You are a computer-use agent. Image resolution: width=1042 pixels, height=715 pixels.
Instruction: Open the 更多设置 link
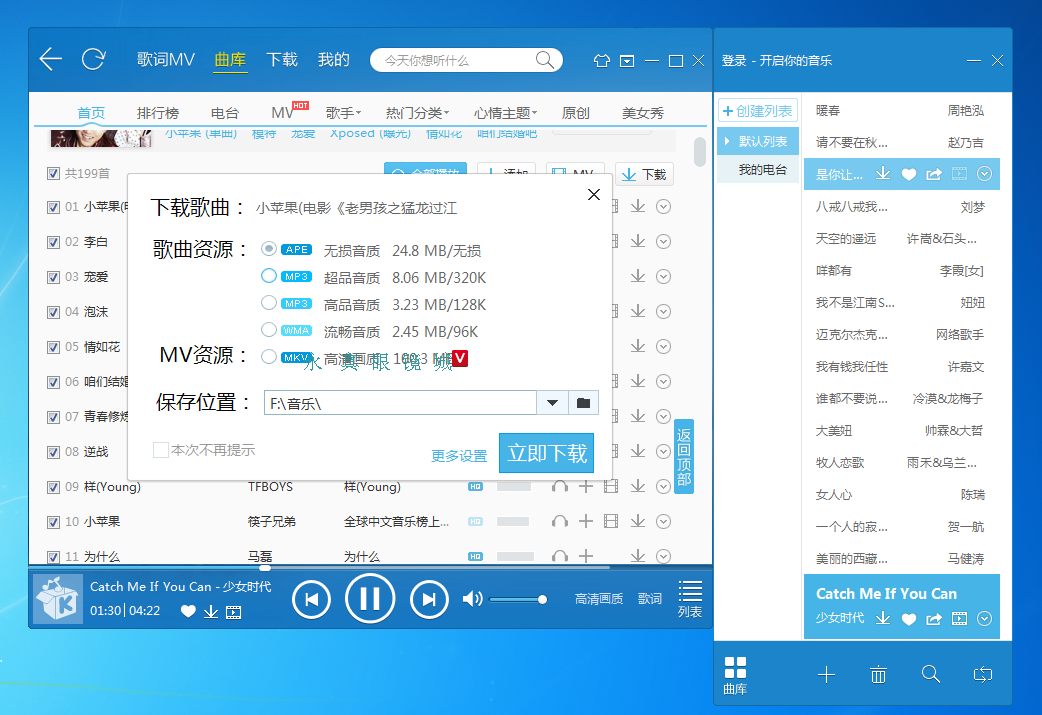coord(459,456)
